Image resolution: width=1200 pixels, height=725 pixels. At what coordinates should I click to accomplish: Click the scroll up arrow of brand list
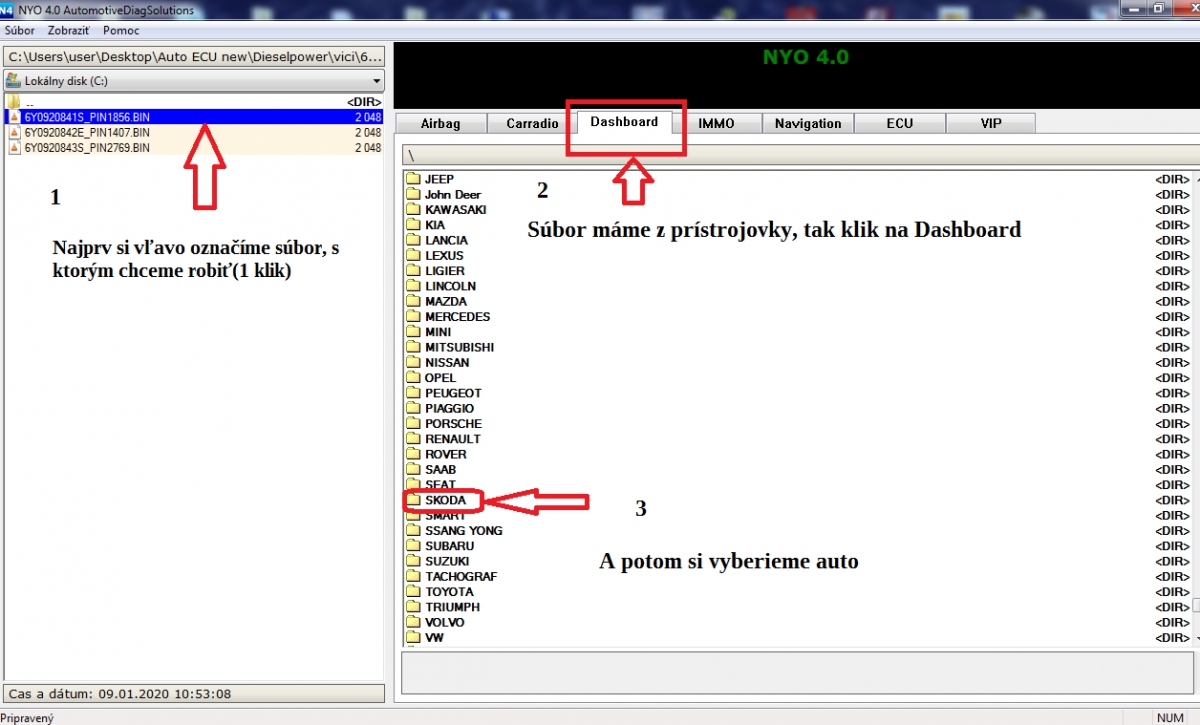[1195, 178]
